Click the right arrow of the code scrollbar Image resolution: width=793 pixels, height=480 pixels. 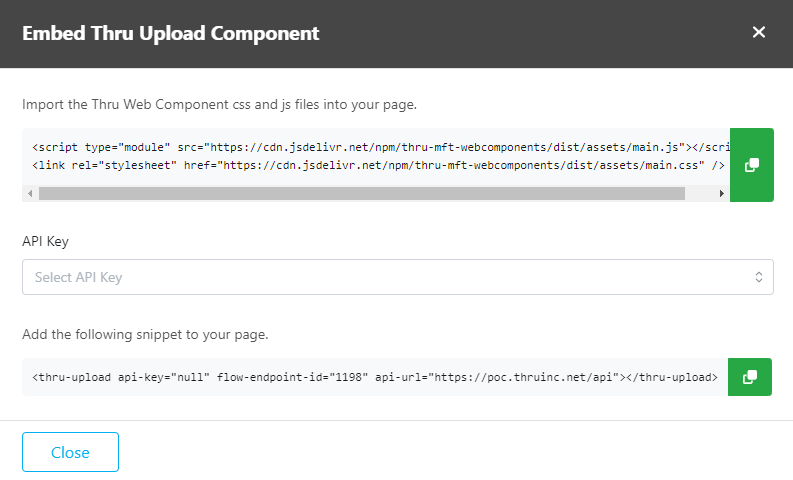[x=722, y=193]
